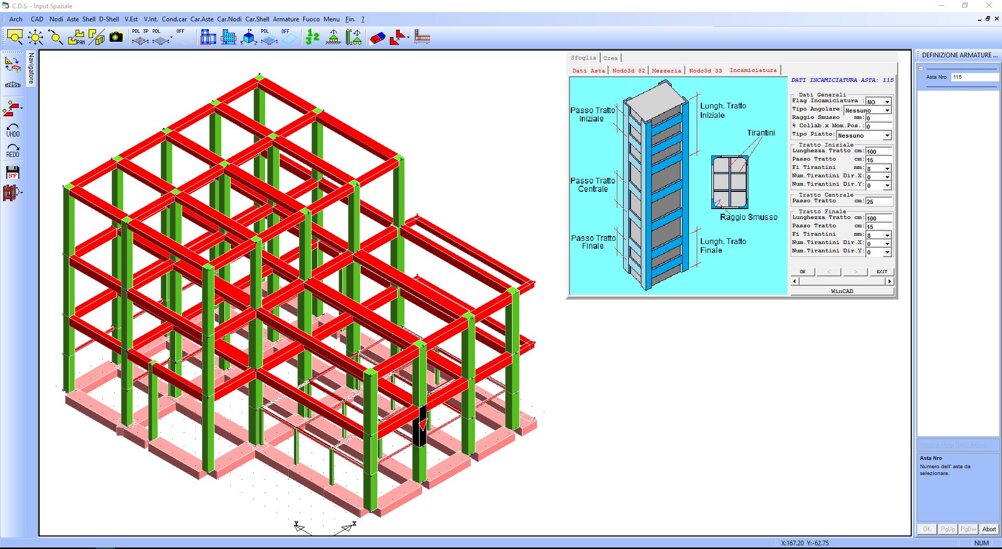Screen dimensions: 1002x549
Task: Click the blue building frame view icon
Action: point(208,37)
